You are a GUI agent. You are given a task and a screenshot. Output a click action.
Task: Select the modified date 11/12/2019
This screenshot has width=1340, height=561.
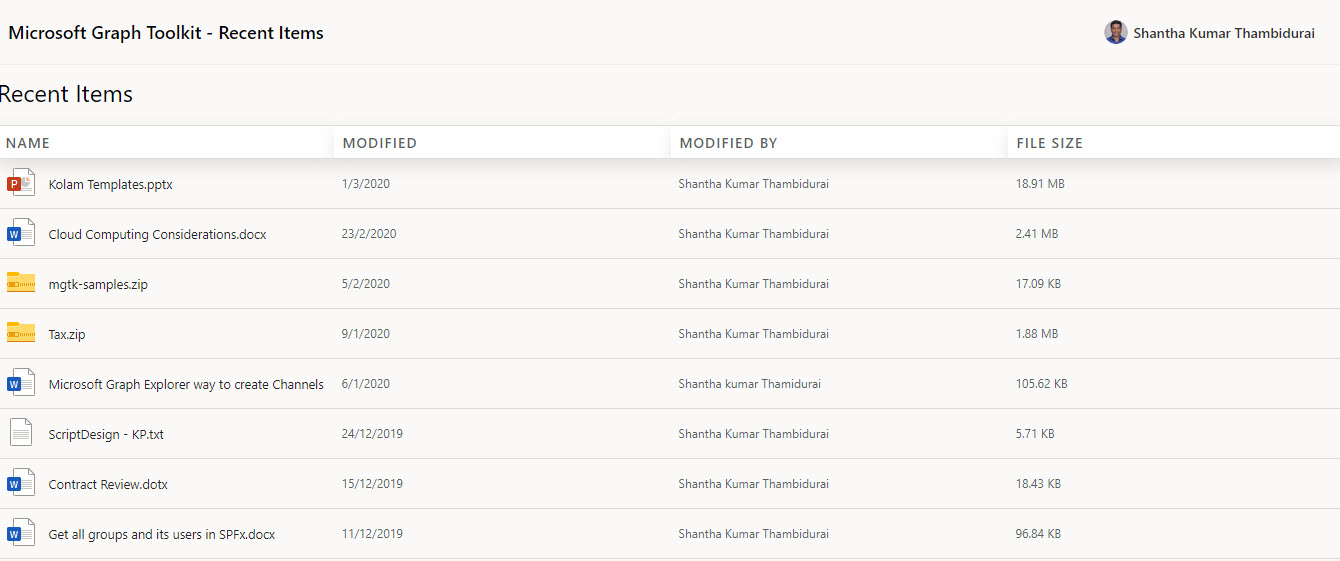click(x=372, y=534)
